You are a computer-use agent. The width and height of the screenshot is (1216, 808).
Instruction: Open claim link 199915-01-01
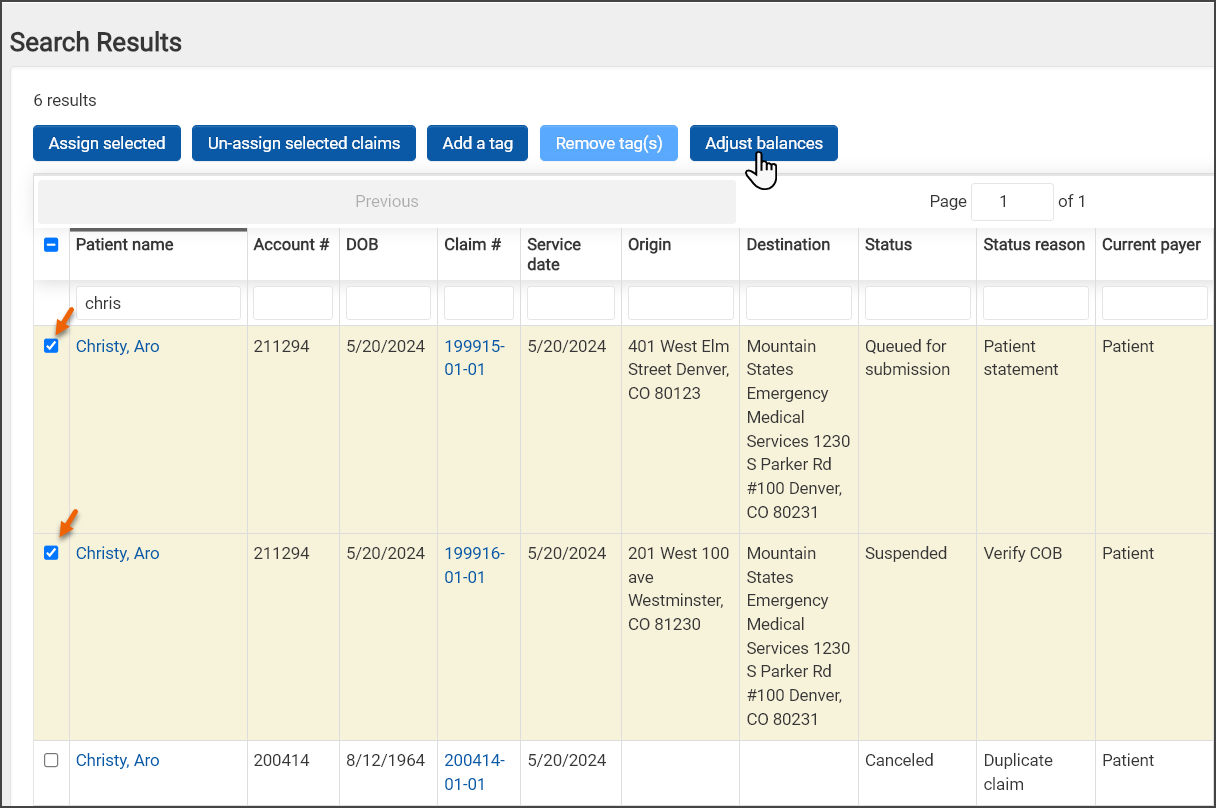(x=475, y=358)
